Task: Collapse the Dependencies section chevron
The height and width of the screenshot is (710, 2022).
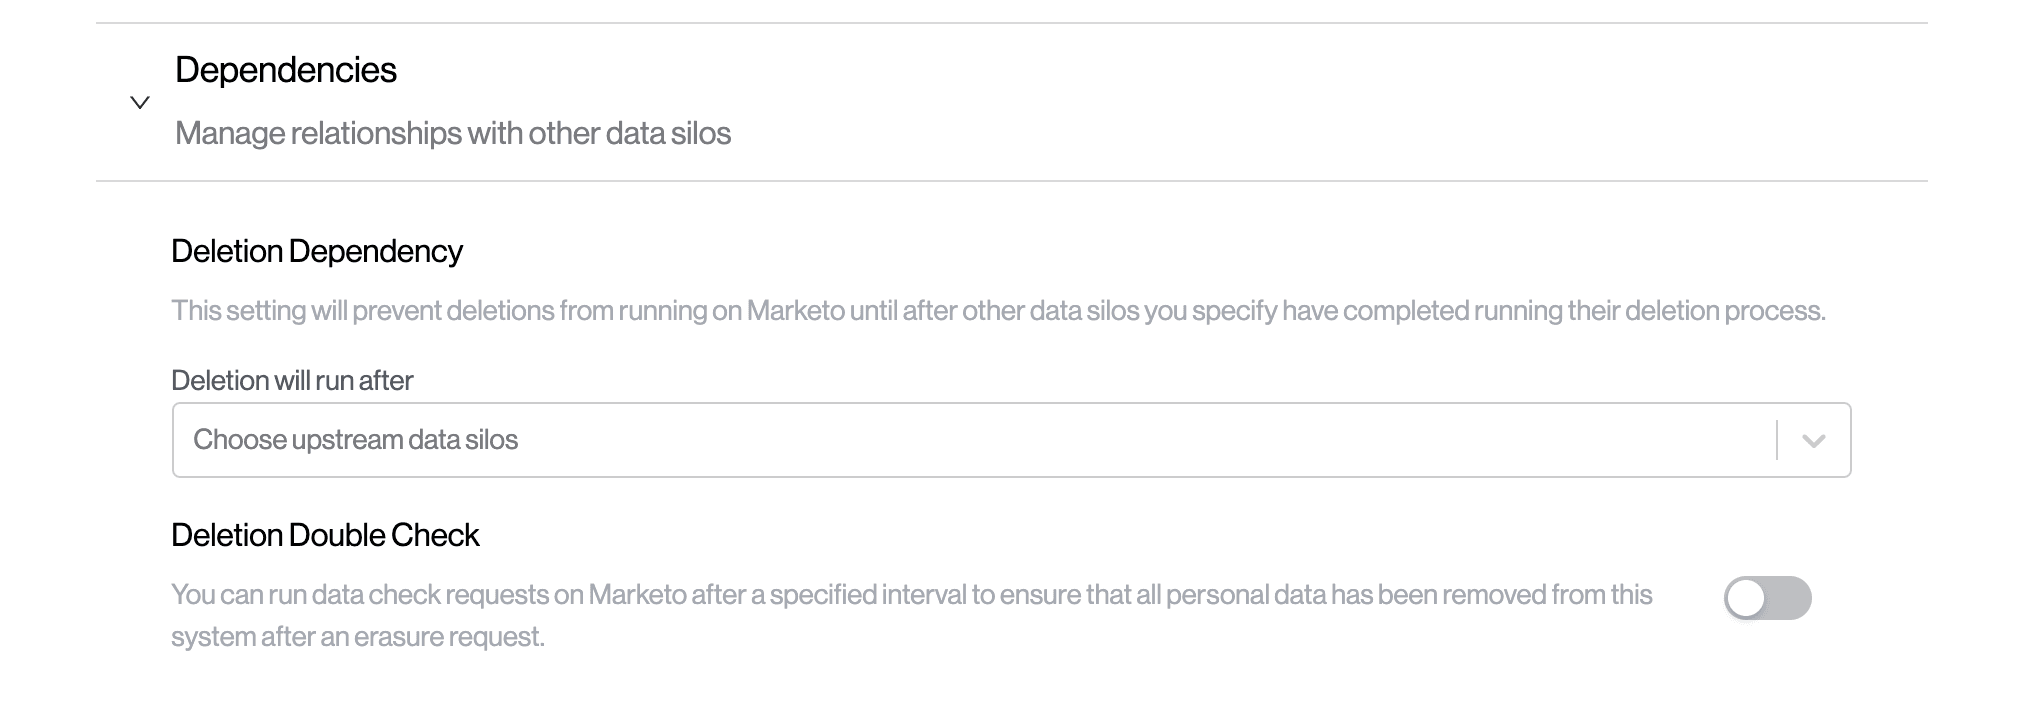Action: [140, 102]
